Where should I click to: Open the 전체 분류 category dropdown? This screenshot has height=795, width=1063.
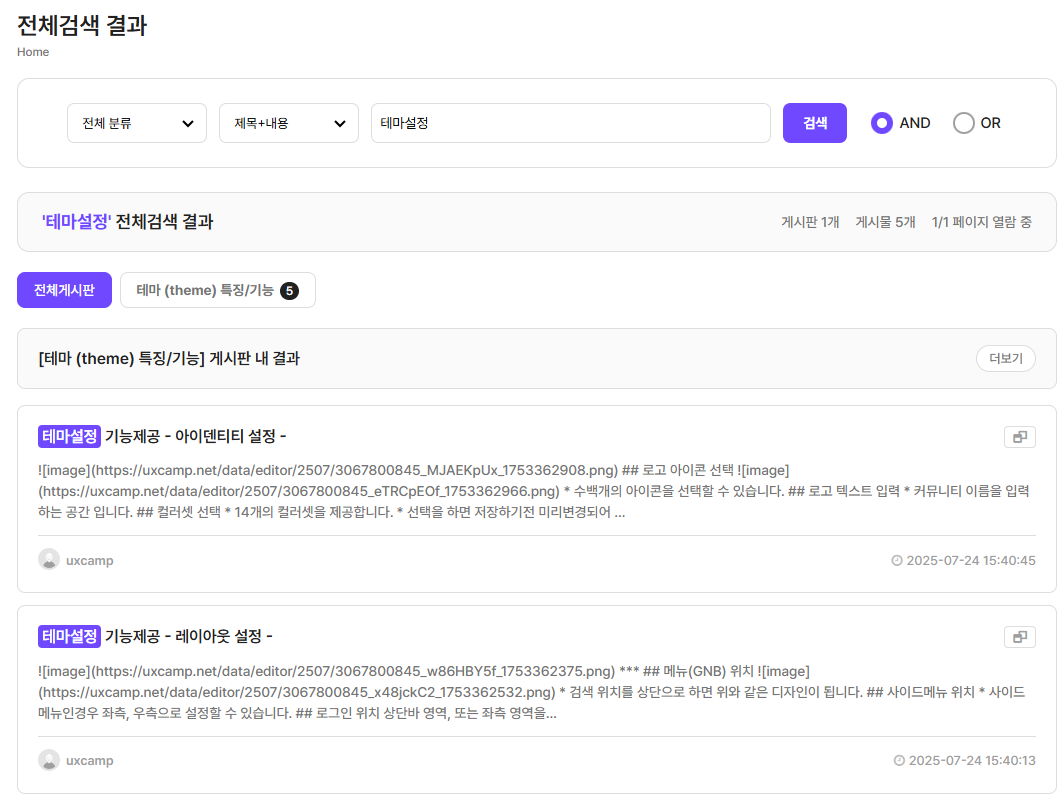[137, 123]
